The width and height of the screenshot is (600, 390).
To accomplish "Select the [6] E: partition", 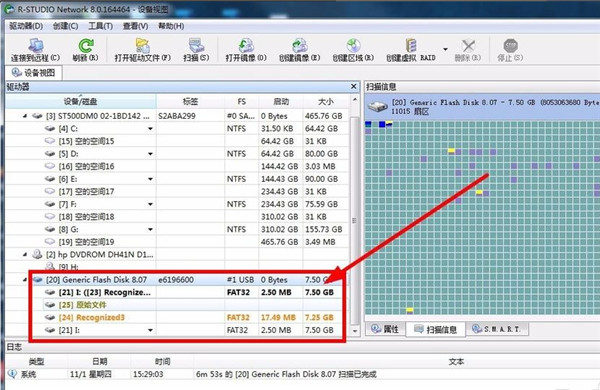I will click(x=68, y=179).
